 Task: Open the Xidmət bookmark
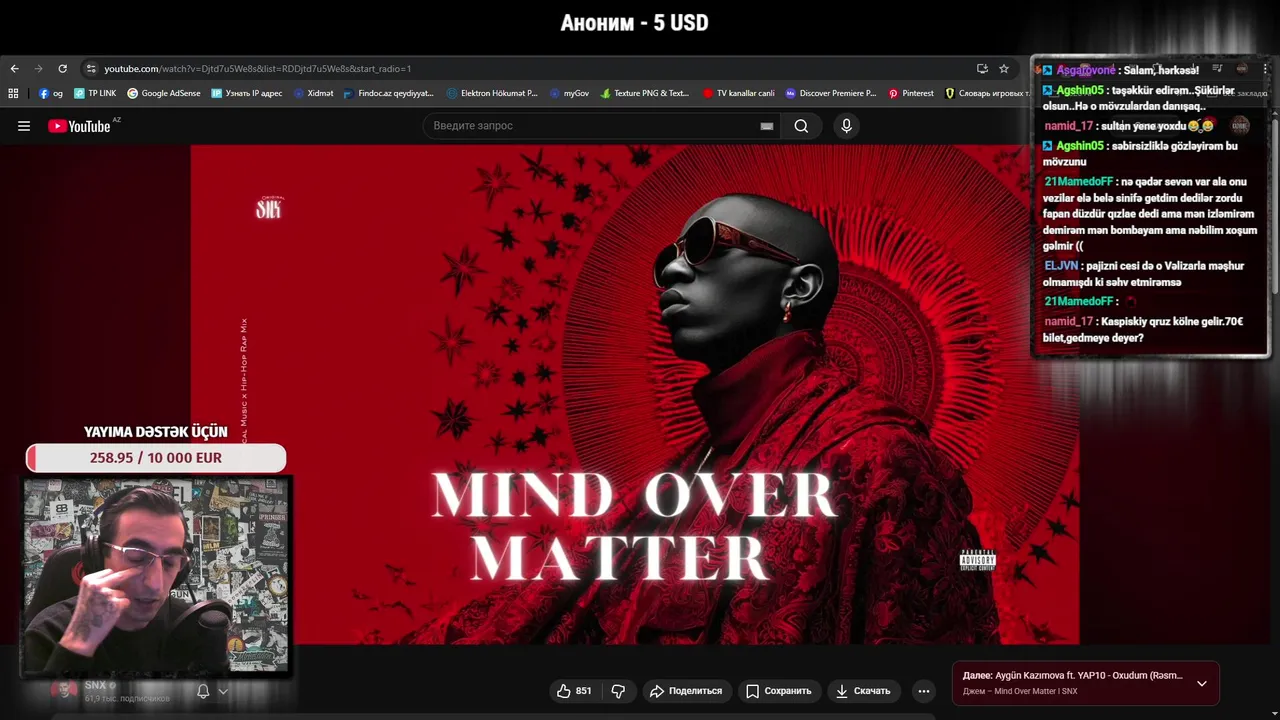314,93
